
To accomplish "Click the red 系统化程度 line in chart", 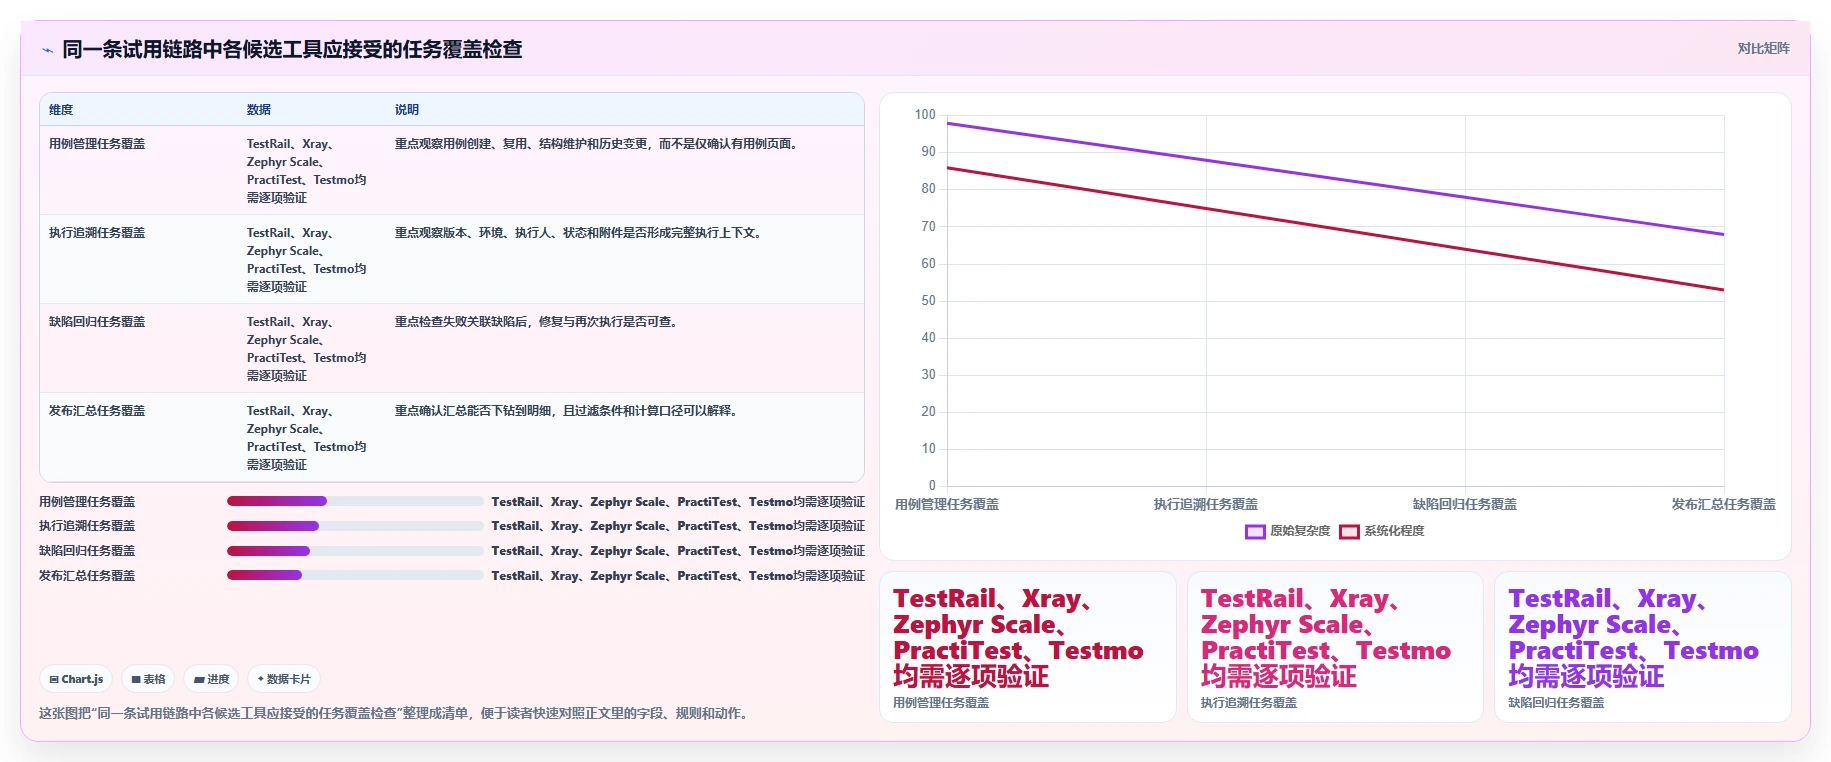I will [1335, 229].
